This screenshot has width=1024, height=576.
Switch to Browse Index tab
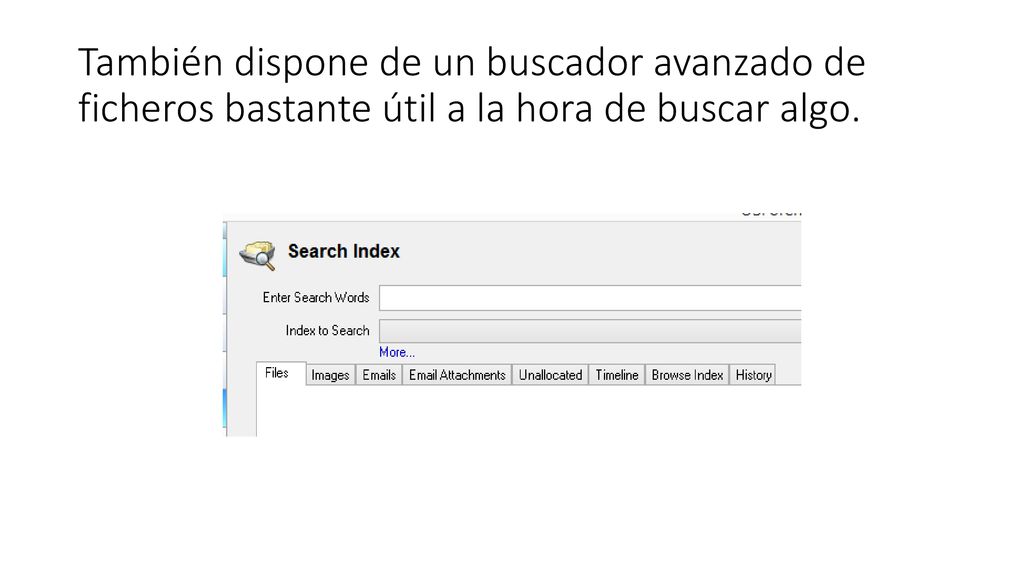[687, 375]
